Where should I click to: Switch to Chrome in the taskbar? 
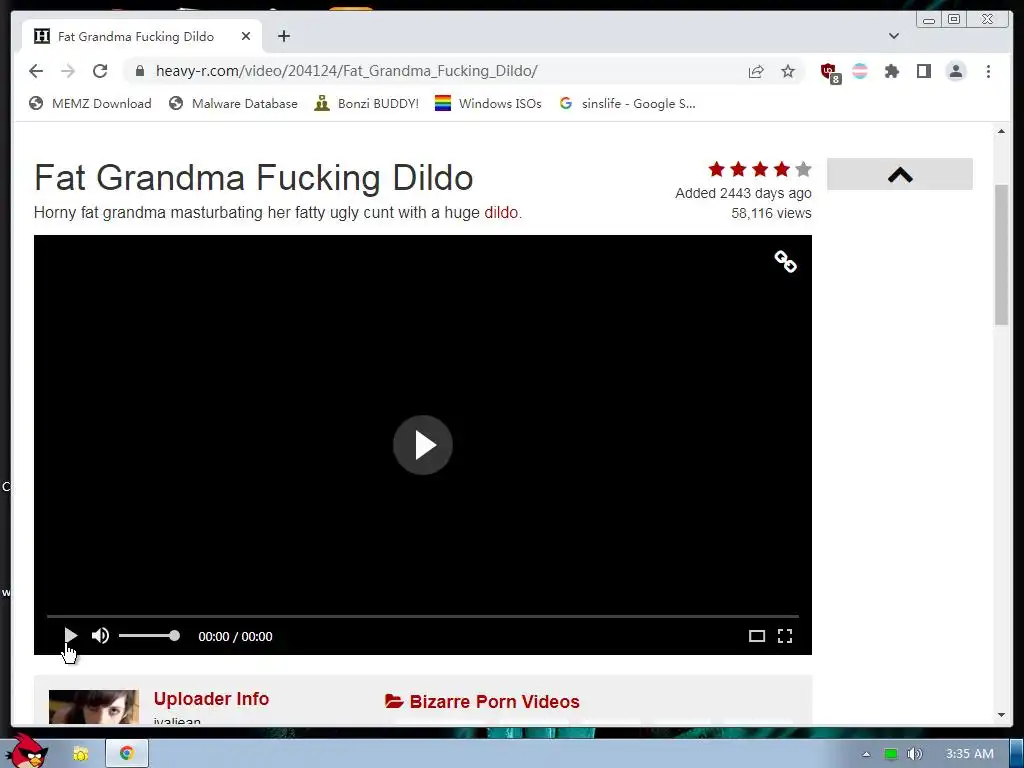point(127,754)
